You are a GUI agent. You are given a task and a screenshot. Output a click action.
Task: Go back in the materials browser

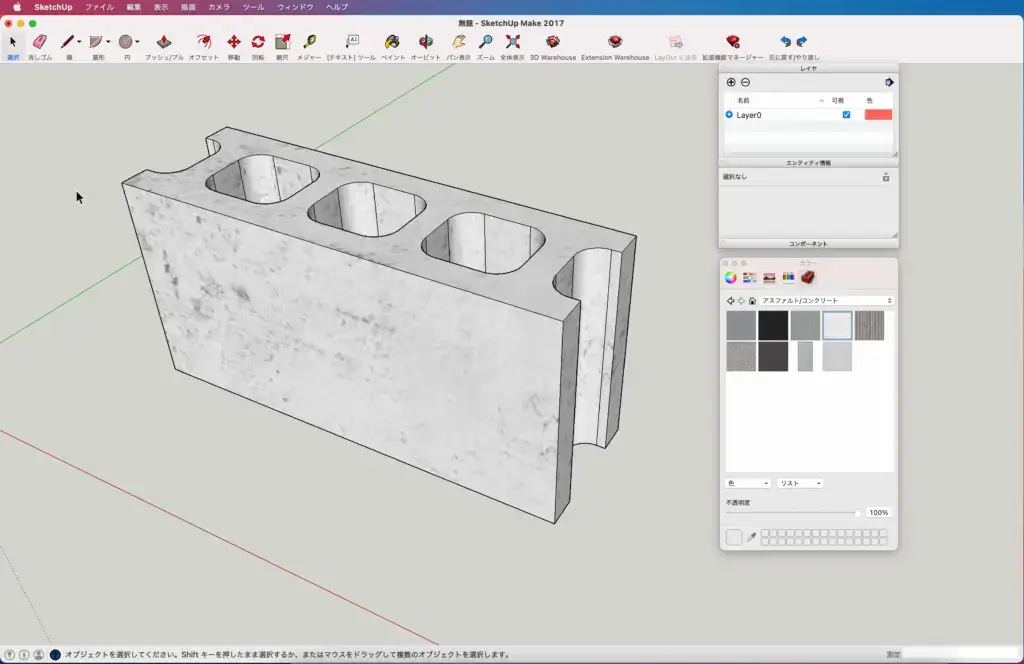coord(730,301)
